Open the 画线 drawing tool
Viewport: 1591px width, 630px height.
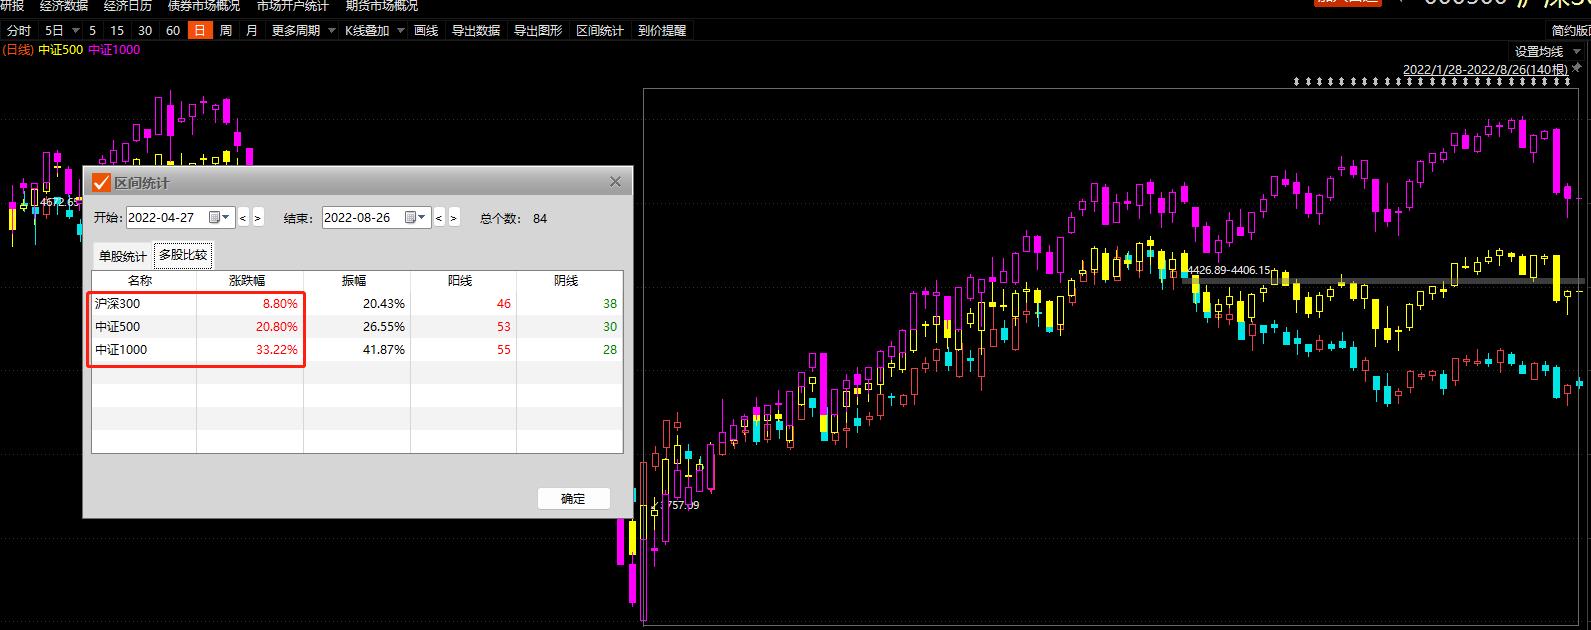tap(426, 31)
